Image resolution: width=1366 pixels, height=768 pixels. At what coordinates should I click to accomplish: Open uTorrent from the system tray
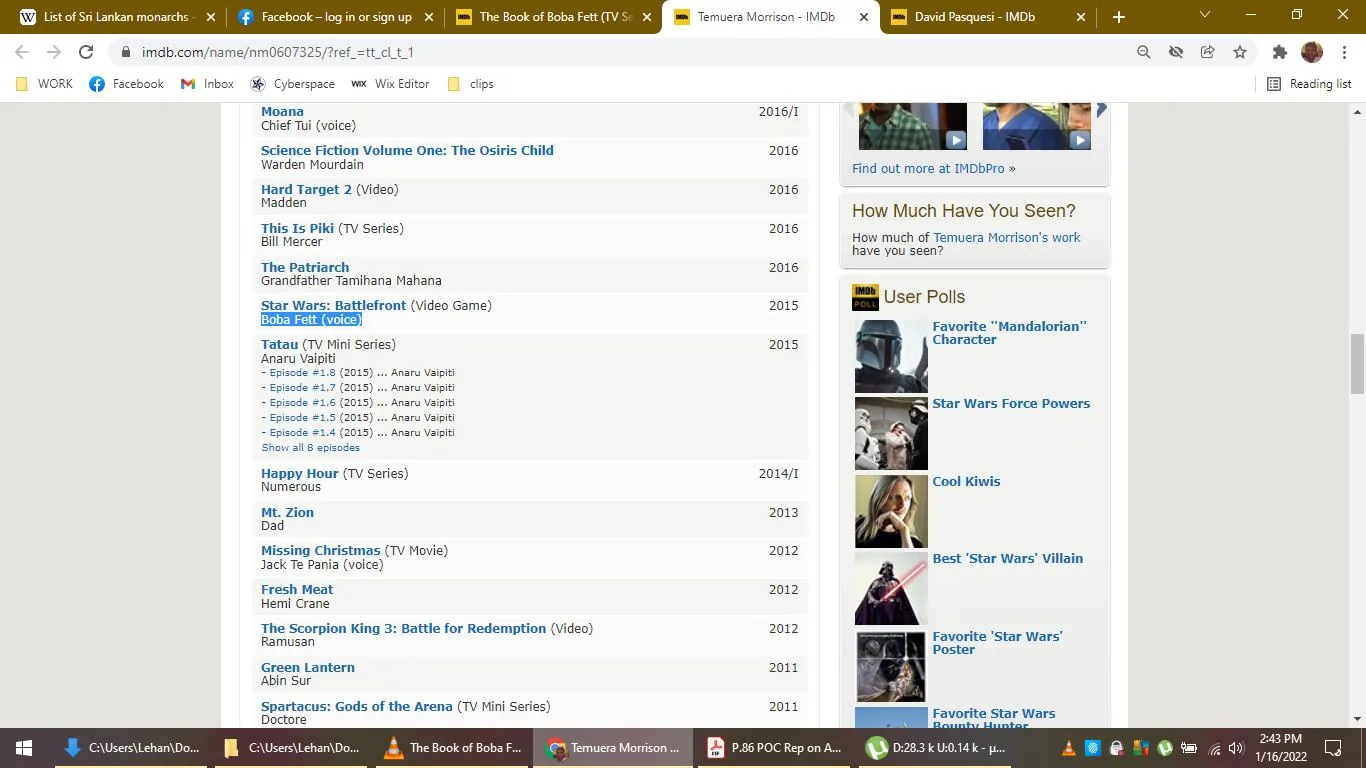coord(1164,747)
